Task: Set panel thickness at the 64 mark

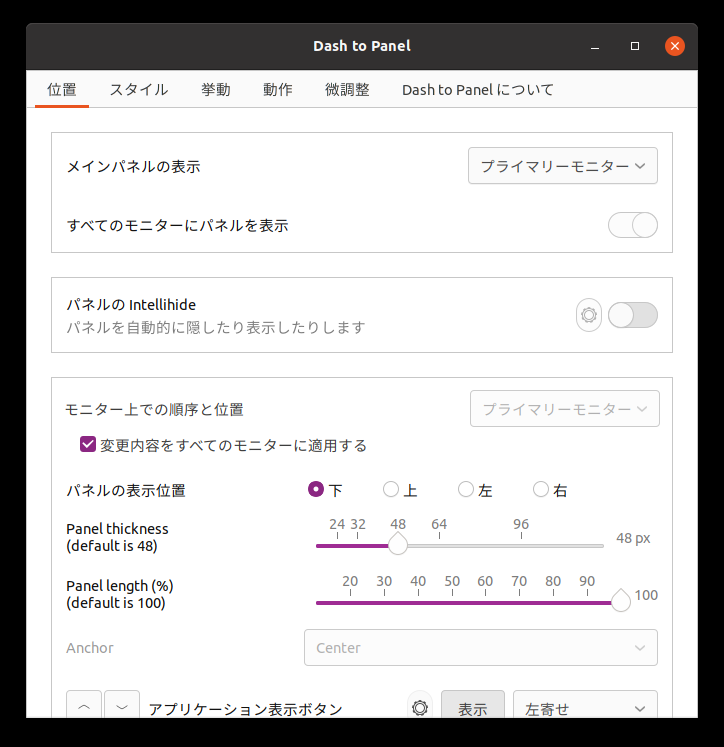Action: click(439, 546)
